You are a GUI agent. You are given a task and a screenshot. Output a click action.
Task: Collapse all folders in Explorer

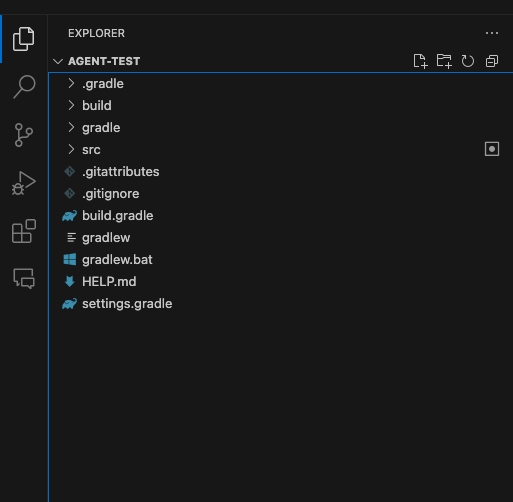492,61
